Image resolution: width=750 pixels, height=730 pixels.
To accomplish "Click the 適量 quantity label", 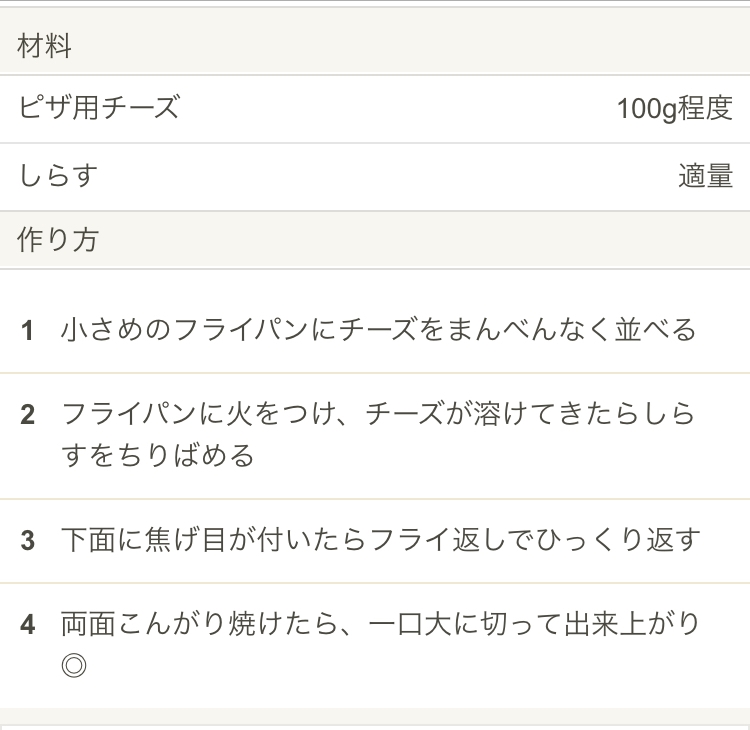I will pos(706,176).
